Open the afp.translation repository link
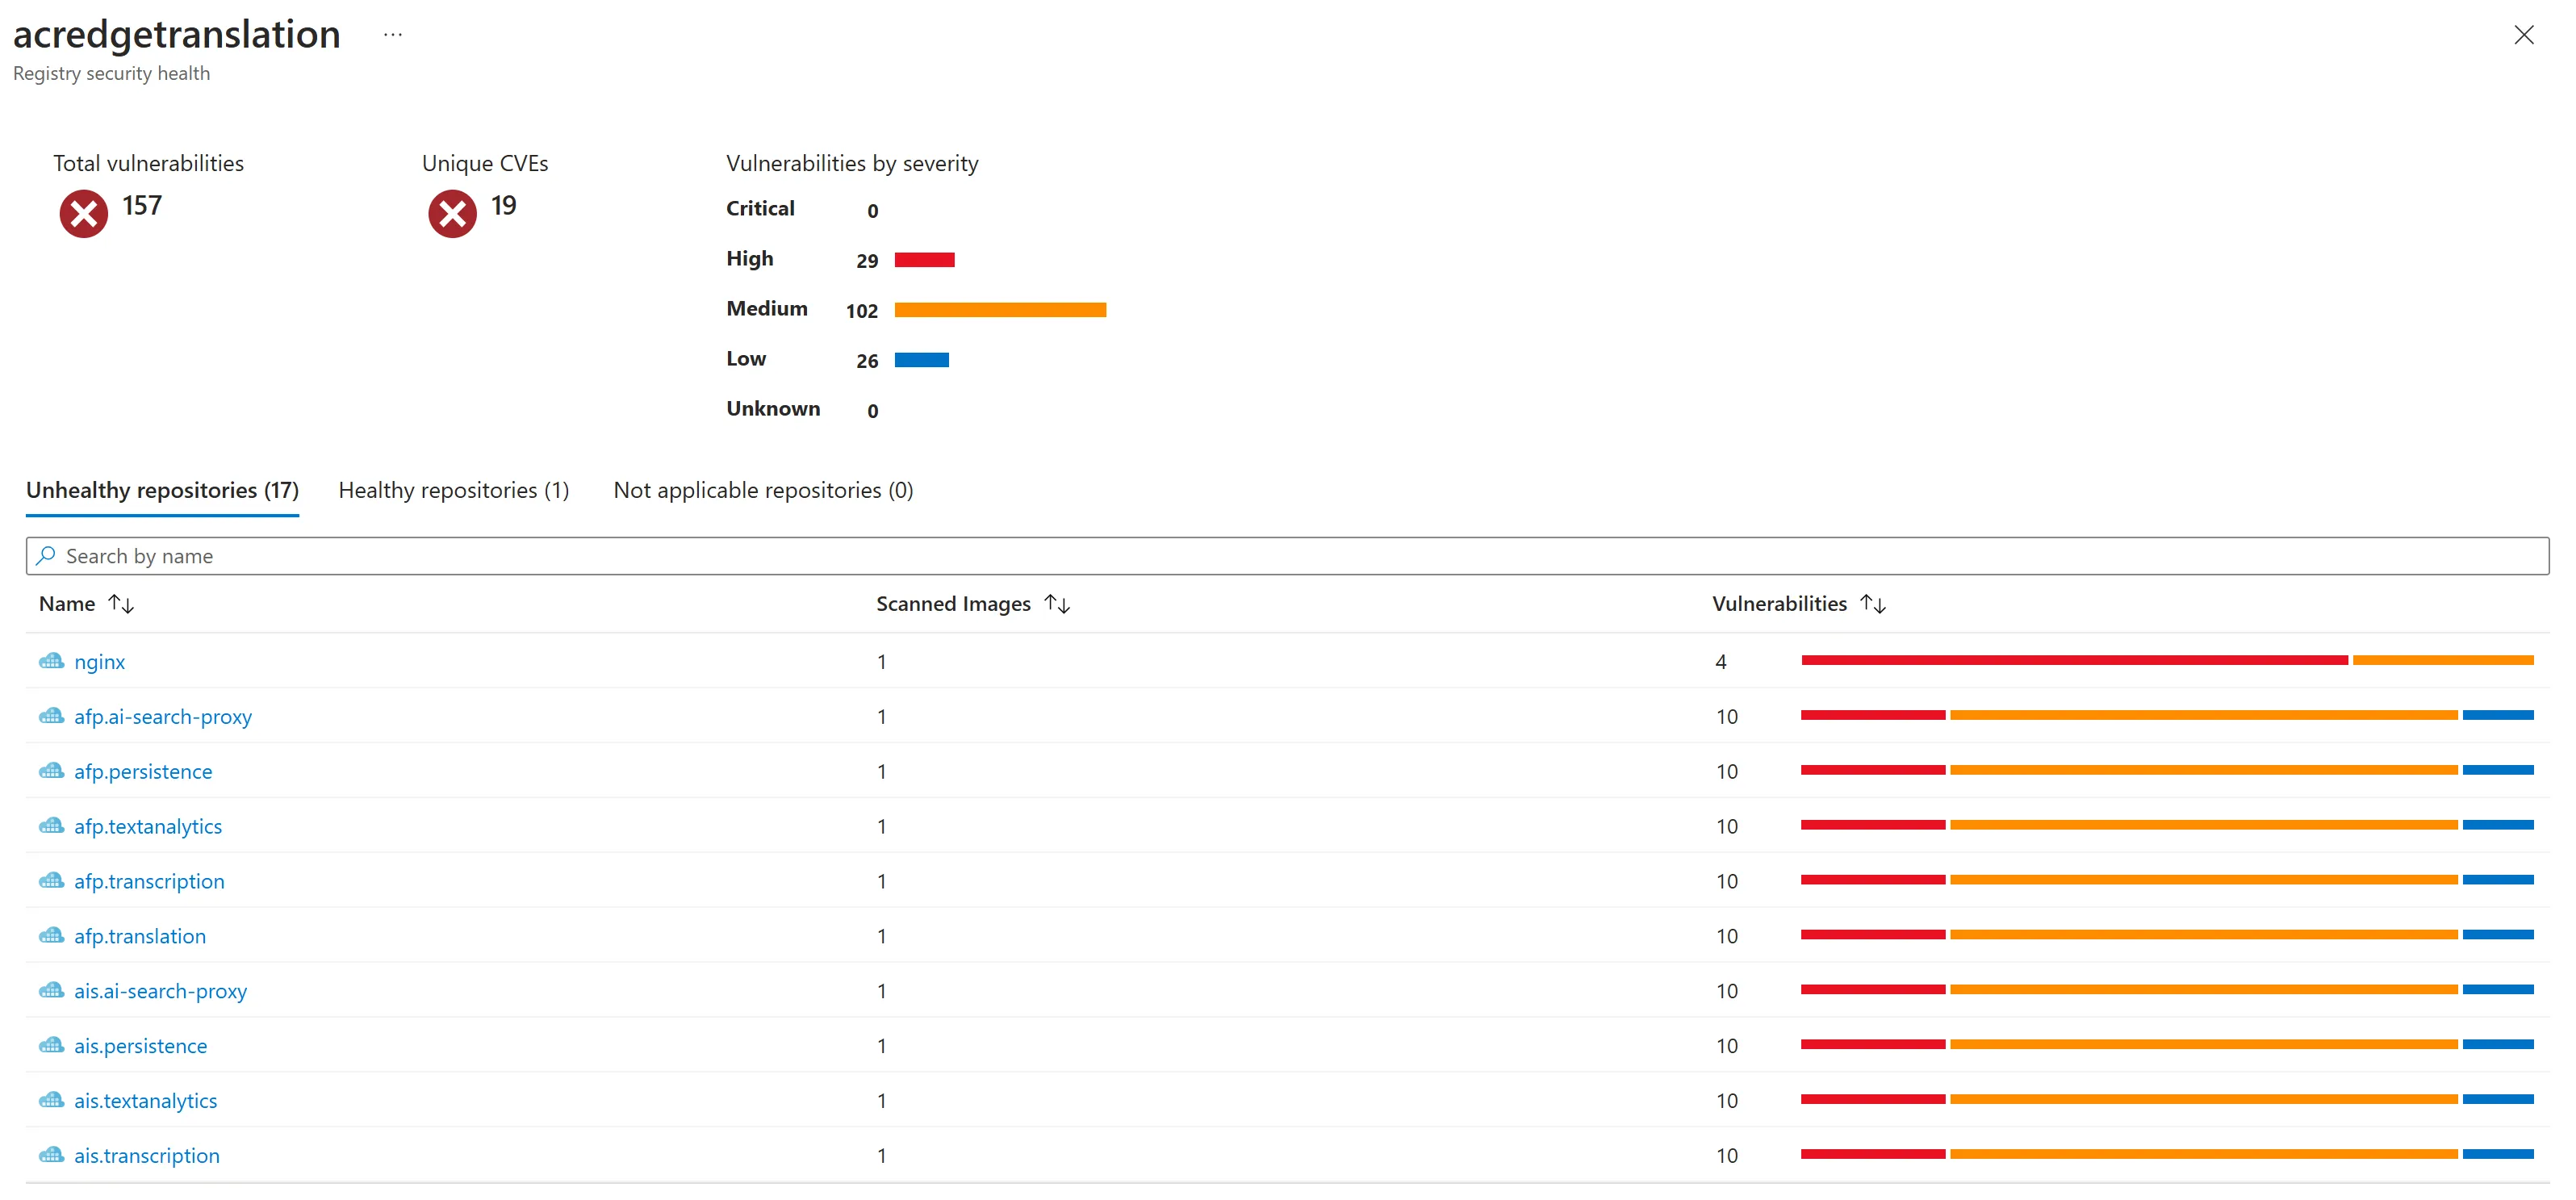 [x=140, y=936]
